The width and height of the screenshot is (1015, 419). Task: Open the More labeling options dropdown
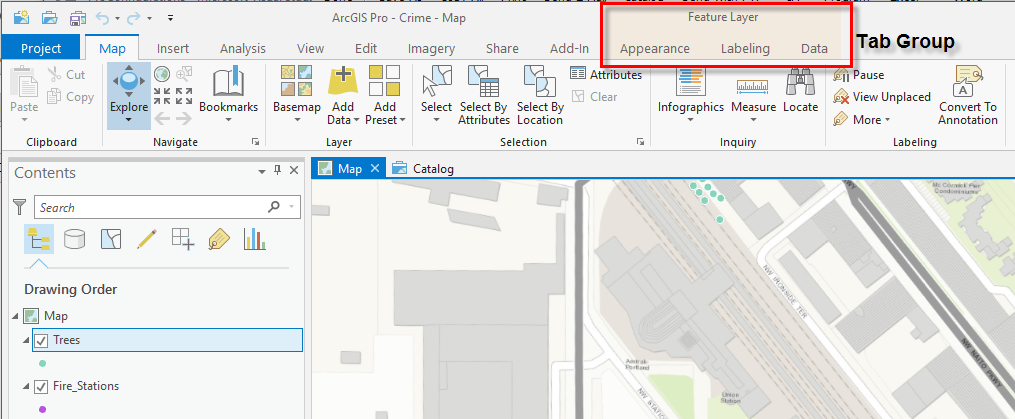[x=862, y=119]
